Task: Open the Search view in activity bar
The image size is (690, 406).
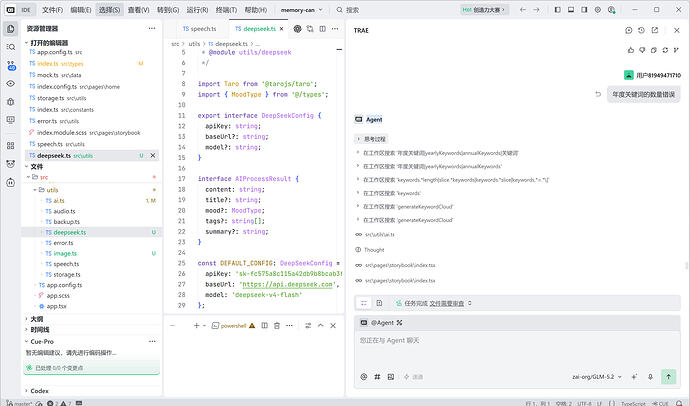Action: [11, 47]
